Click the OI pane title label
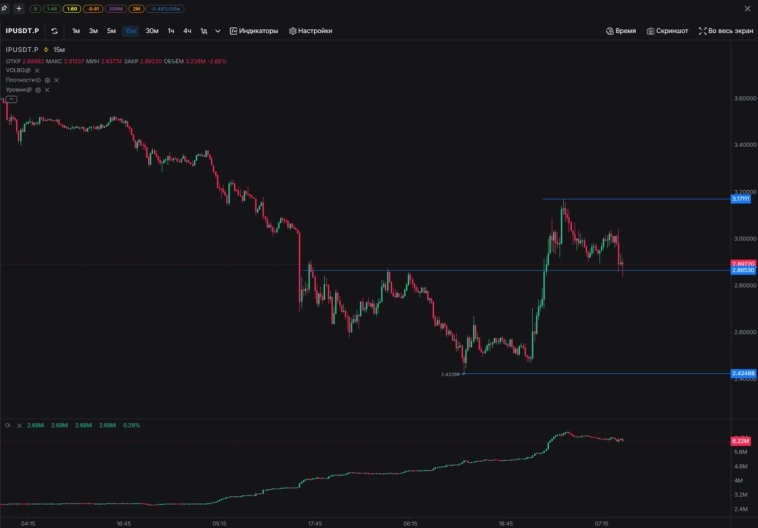The width and height of the screenshot is (758, 528). click(7, 425)
